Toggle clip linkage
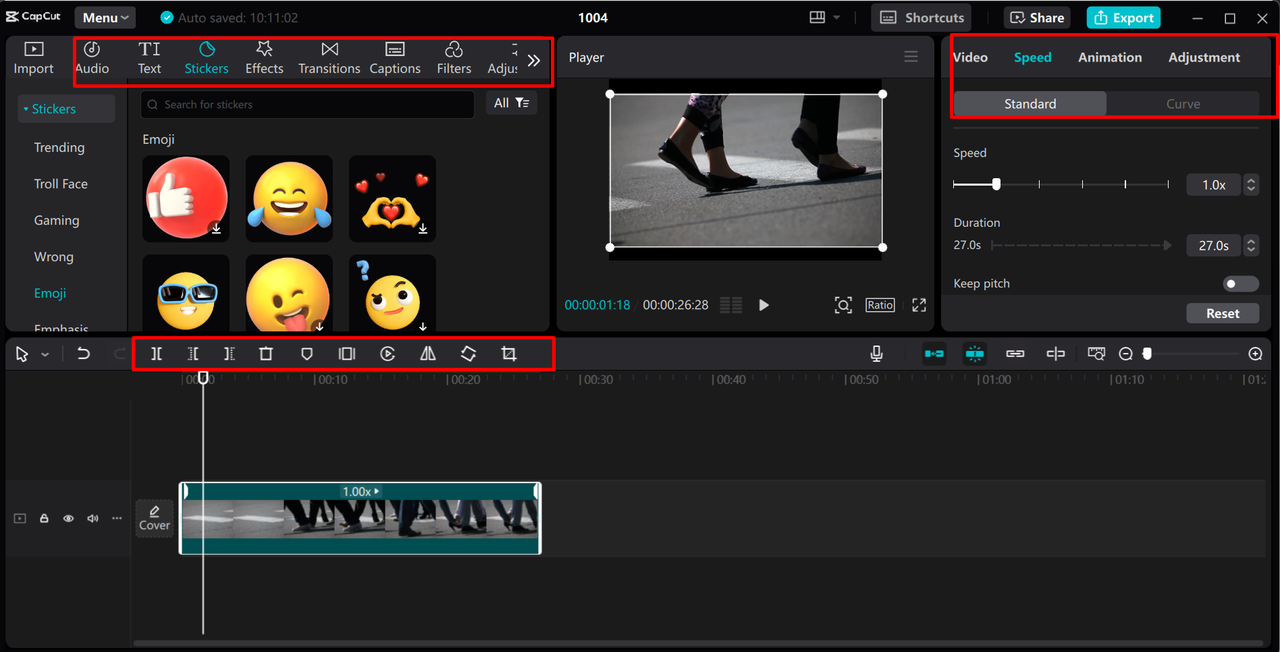 (x=1015, y=354)
